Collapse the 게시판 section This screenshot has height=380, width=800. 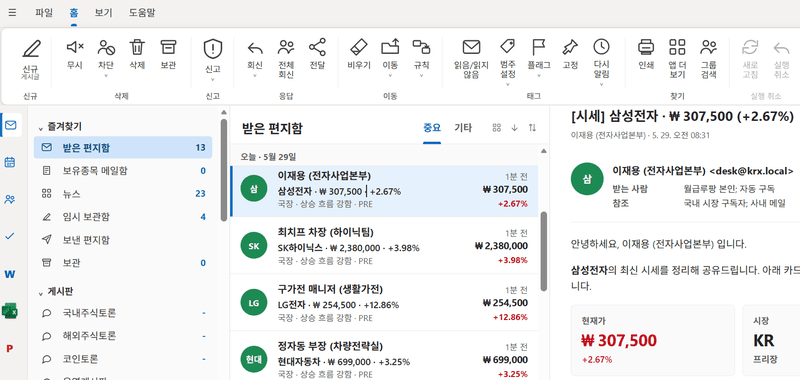click(x=41, y=293)
